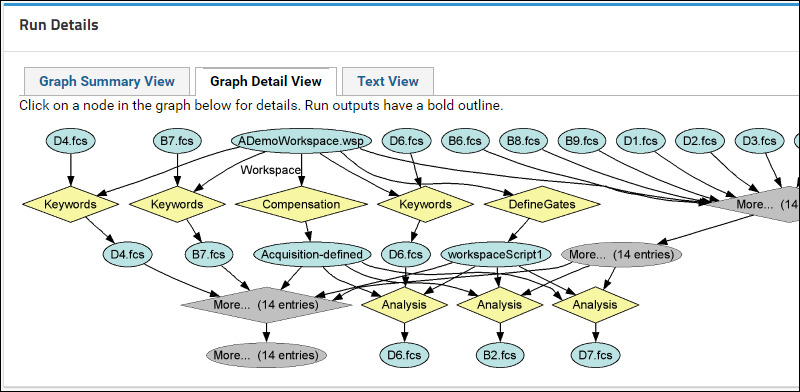Select the D1.fcs input node

tap(641, 141)
